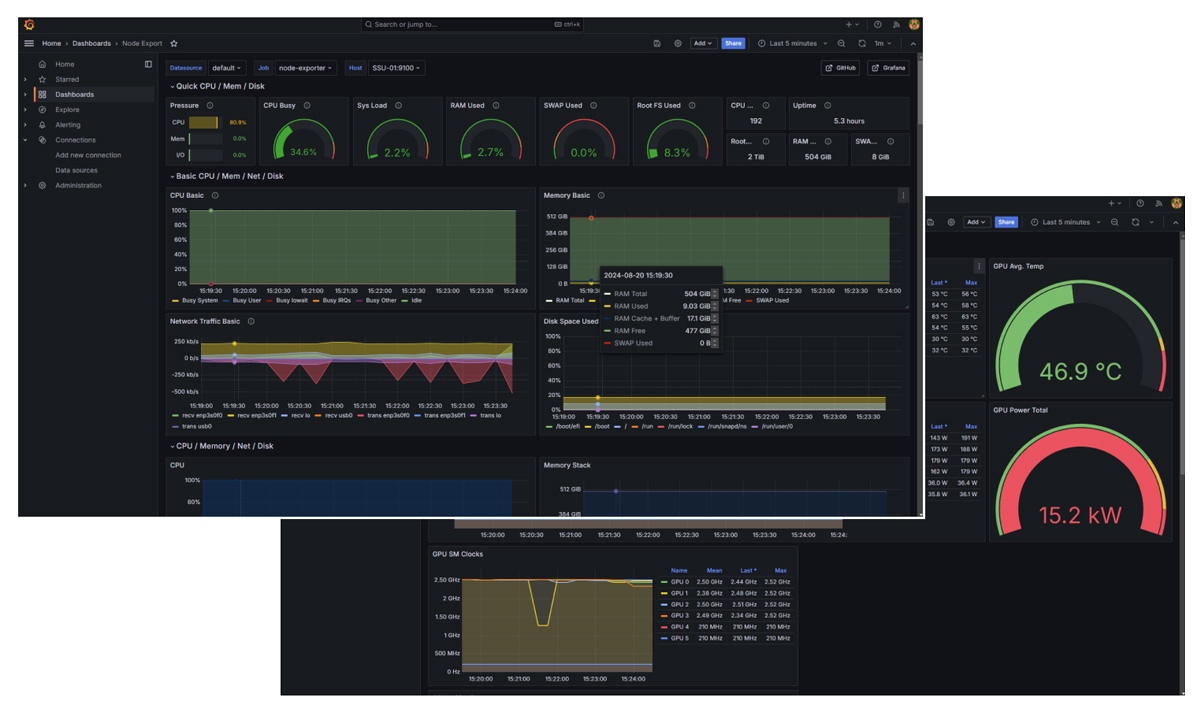Image resolution: width=1200 pixels, height=715 pixels.
Task: Open Last 5 minutes time picker in front window
Action: (x=793, y=44)
